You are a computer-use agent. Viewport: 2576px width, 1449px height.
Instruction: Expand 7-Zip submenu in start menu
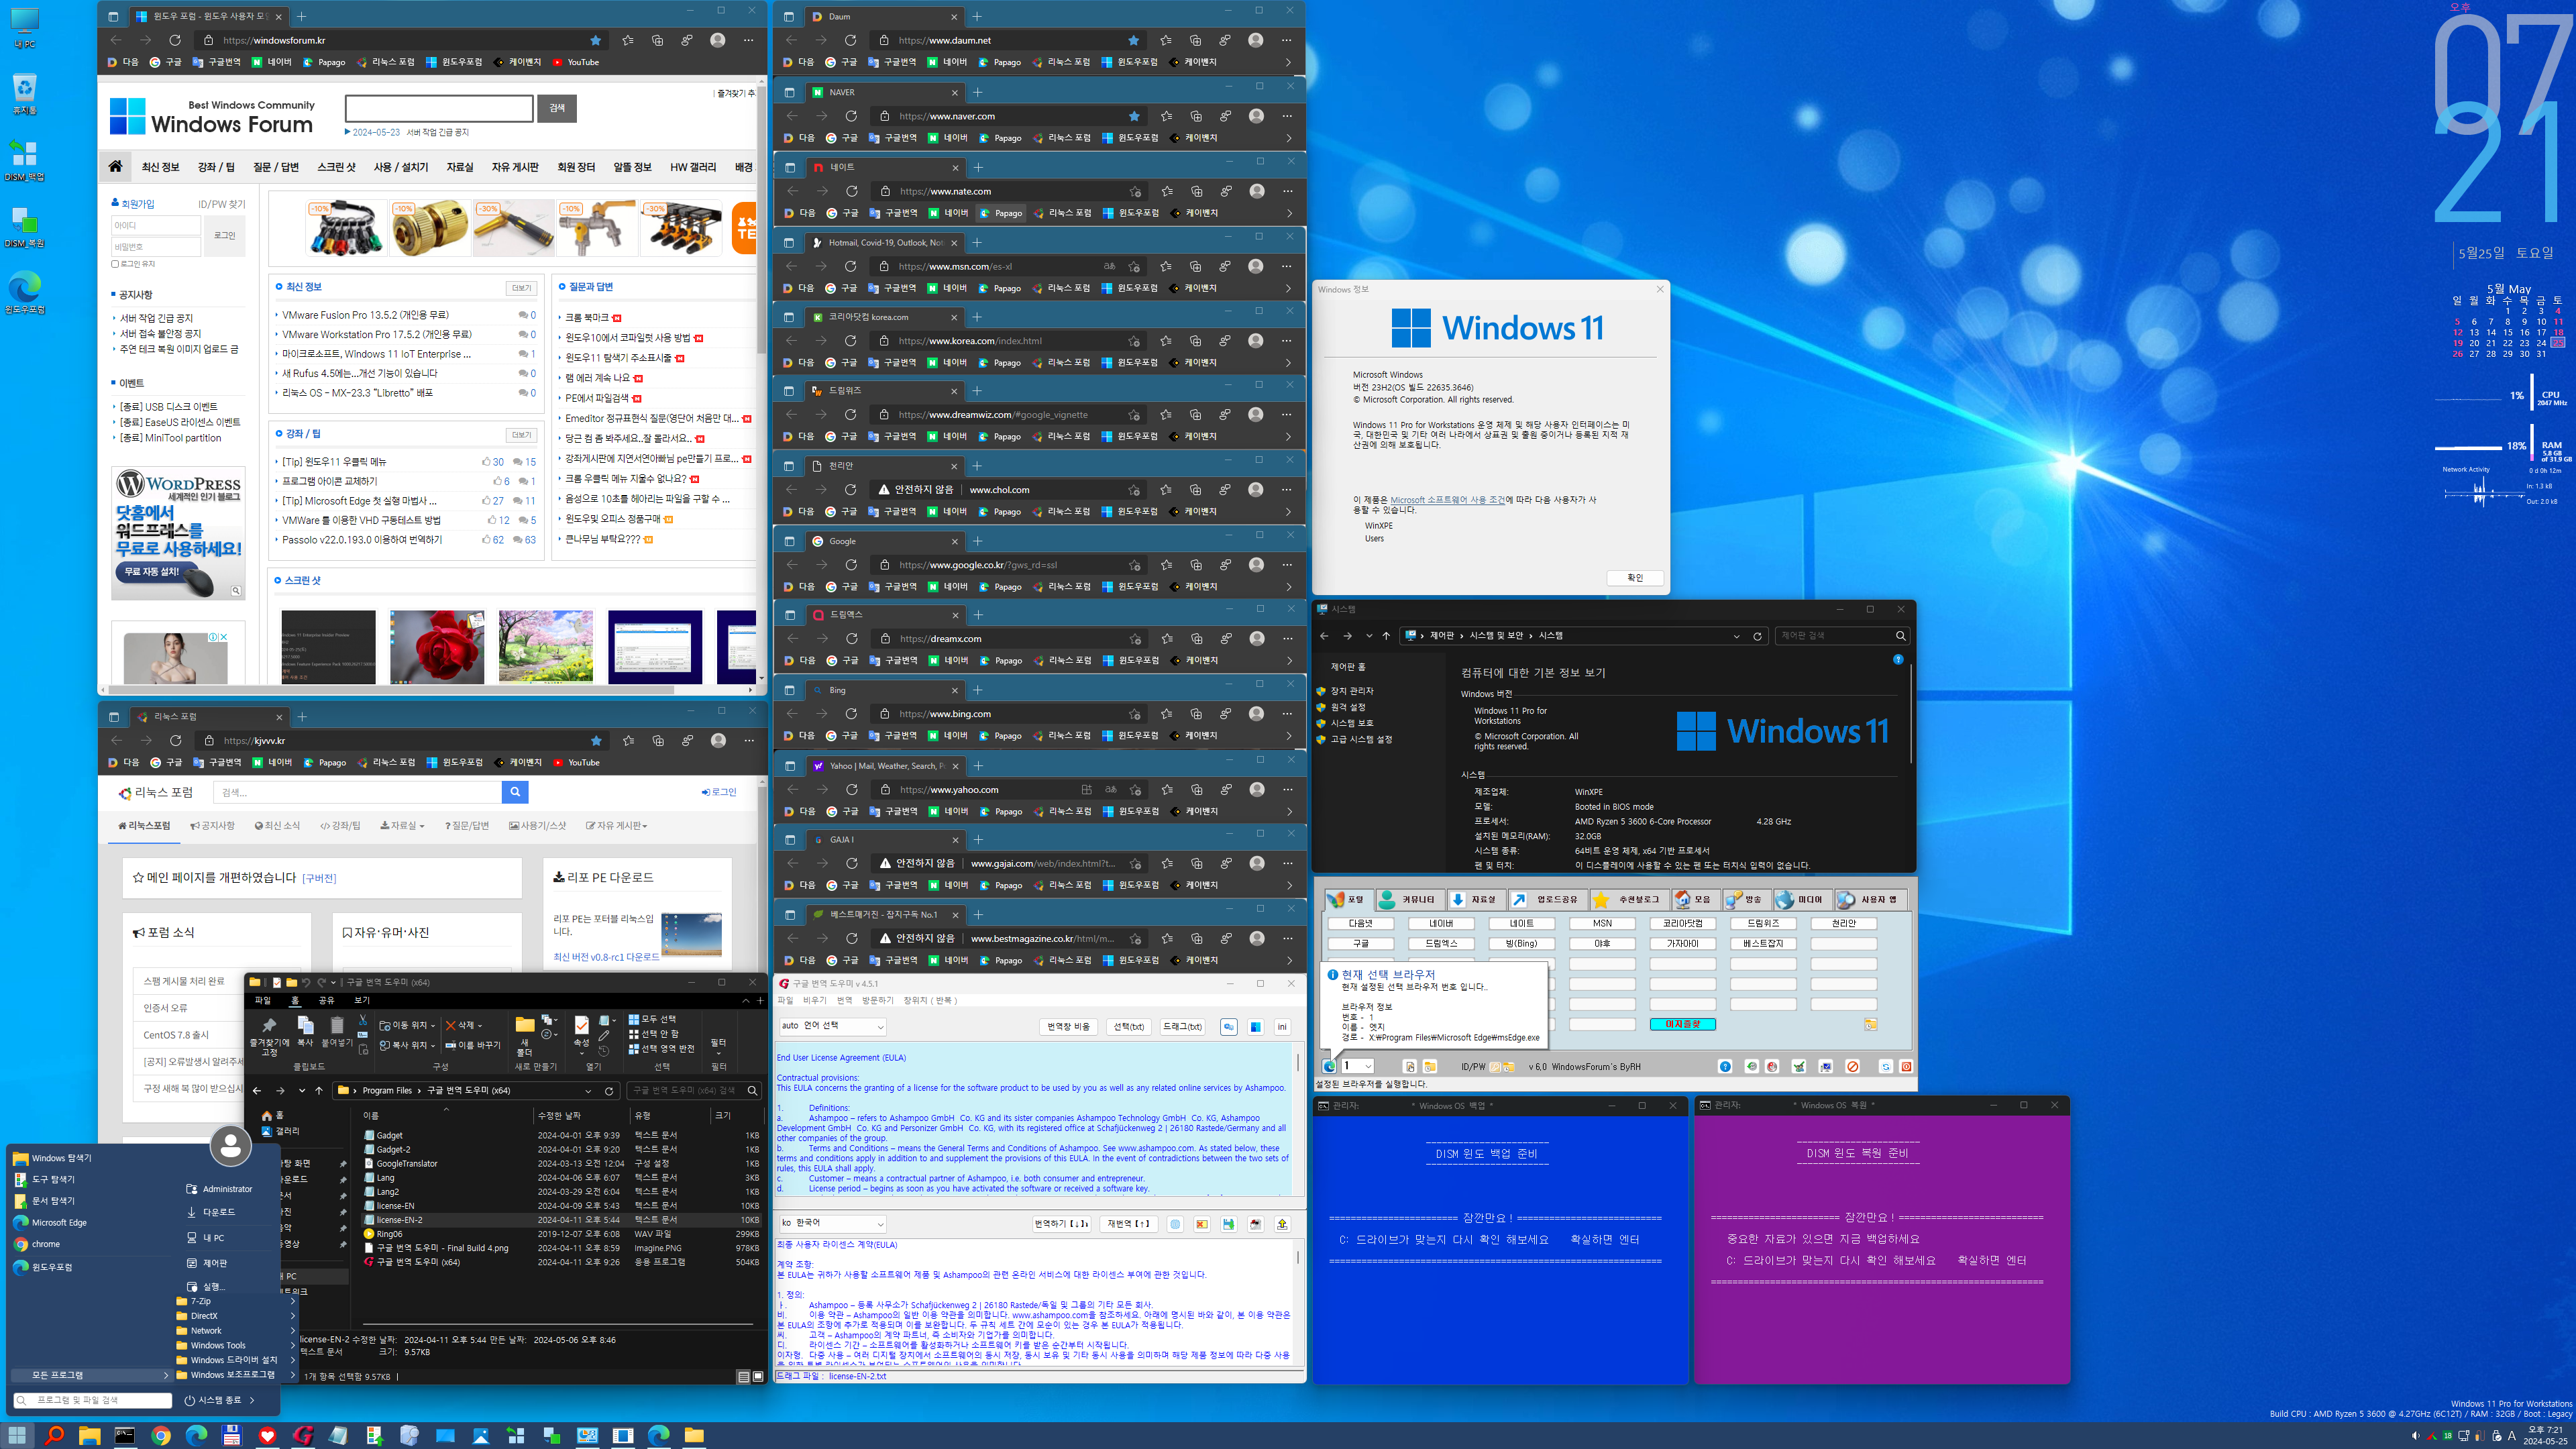(236, 1301)
